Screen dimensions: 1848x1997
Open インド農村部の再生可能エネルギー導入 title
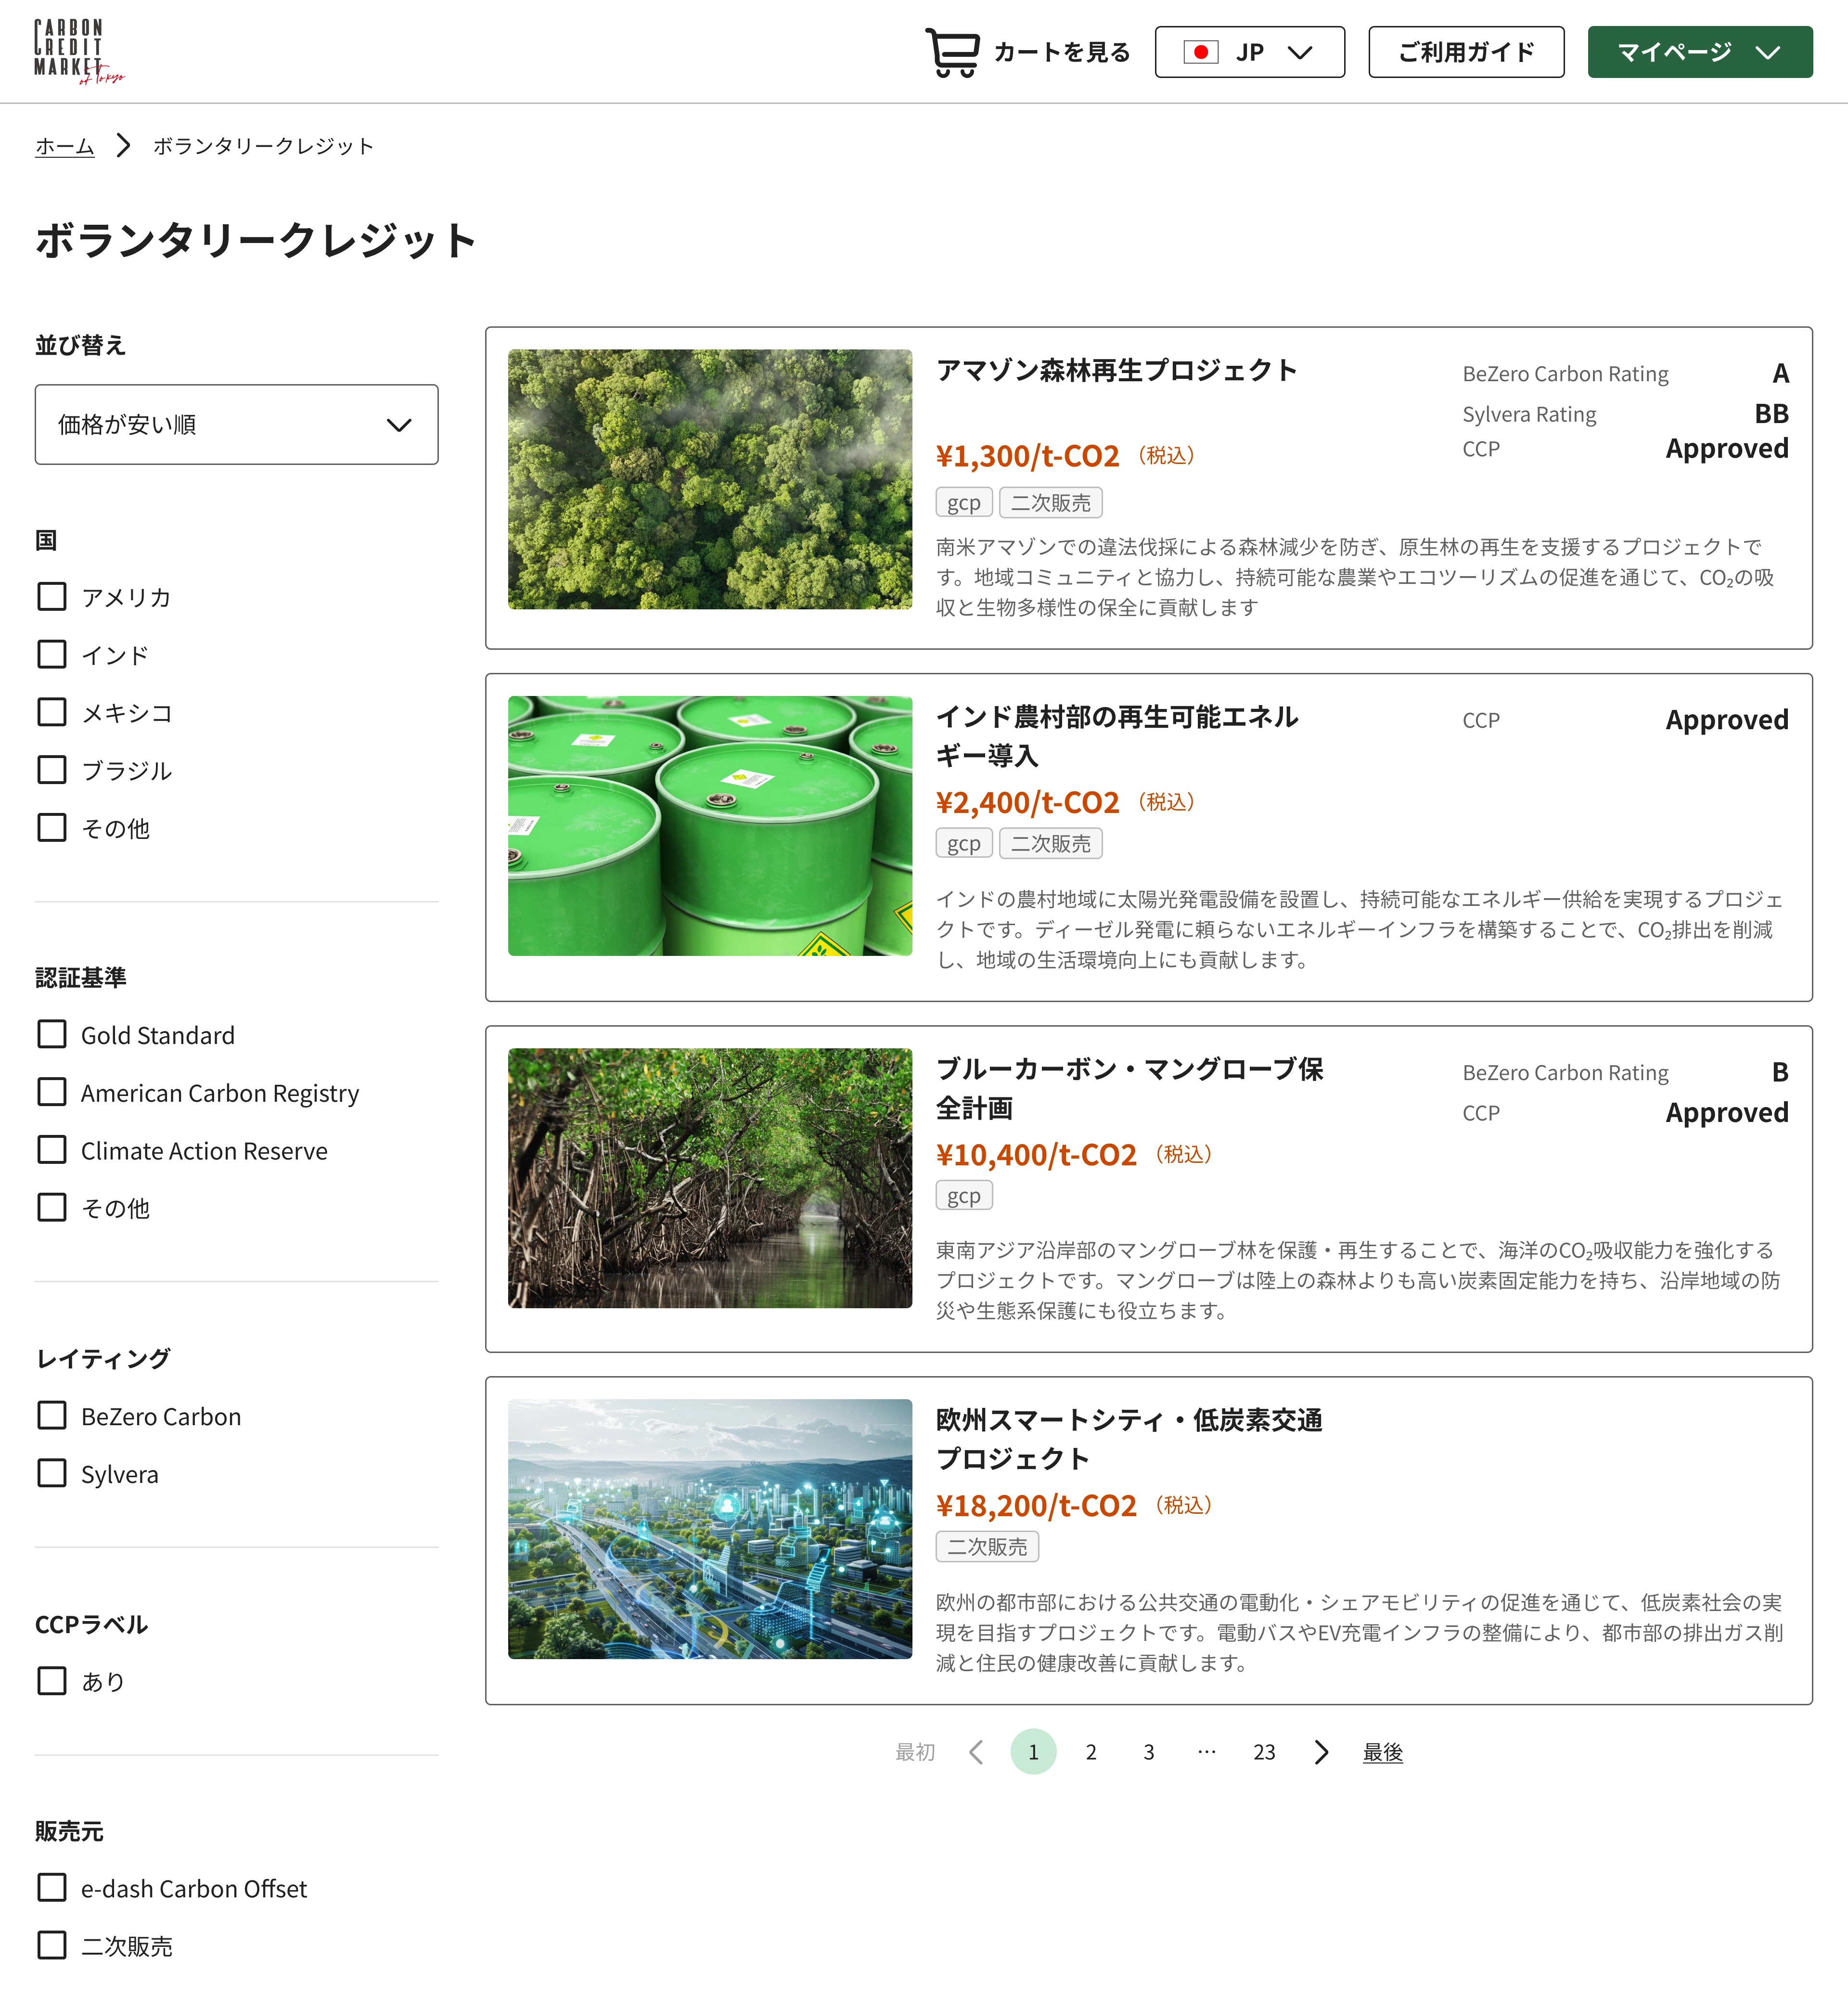(1116, 736)
